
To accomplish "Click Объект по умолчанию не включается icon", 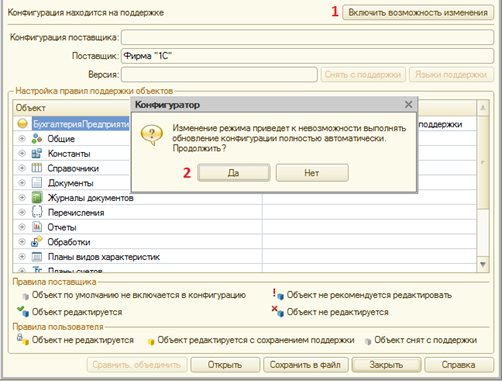I will point(25,296).
